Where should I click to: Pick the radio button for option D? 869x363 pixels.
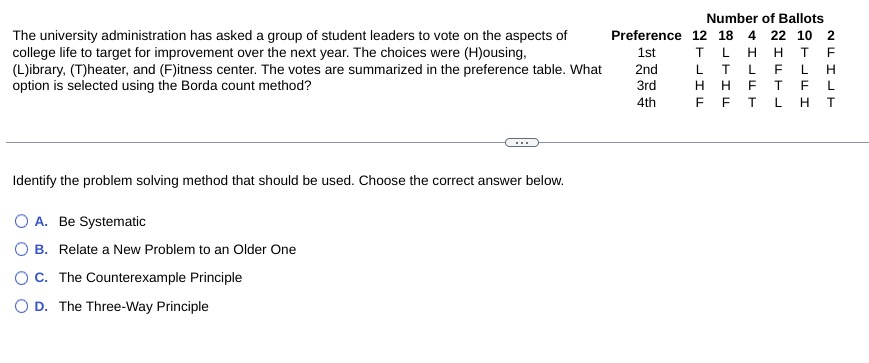tap(21, 306)
